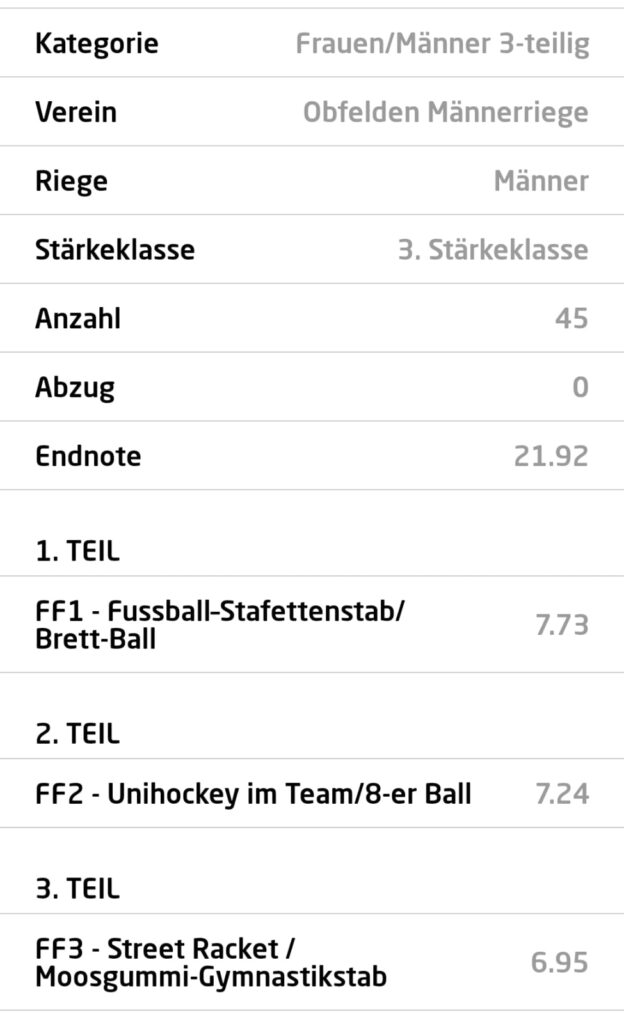
Task: Open the FF1 Fussball-Stafettenstab/Brett-Ball entry
Action: [220, 624]
